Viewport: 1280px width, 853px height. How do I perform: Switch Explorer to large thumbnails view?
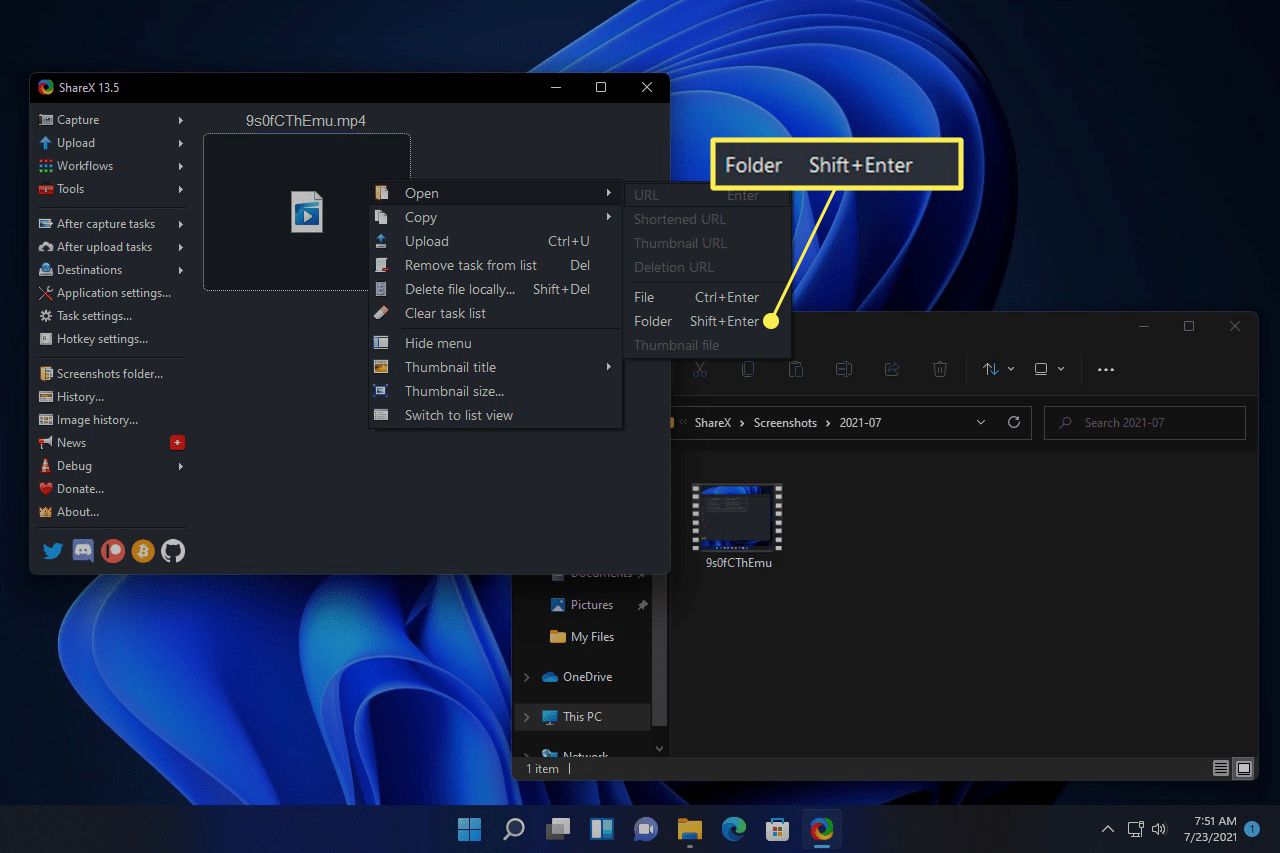click(x=1243, y=769)
